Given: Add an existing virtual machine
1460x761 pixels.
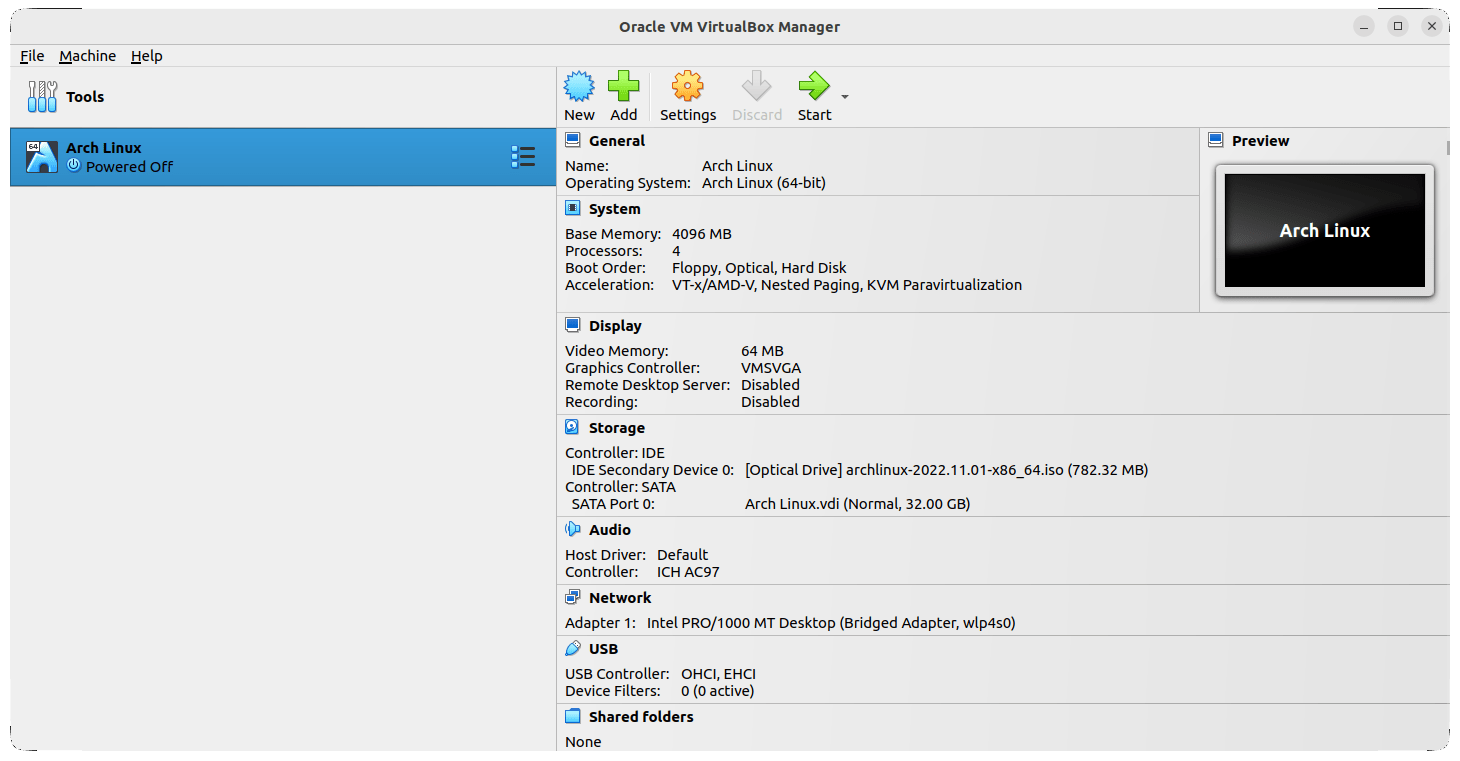Looking at the screenshot, I should point(624,95).
